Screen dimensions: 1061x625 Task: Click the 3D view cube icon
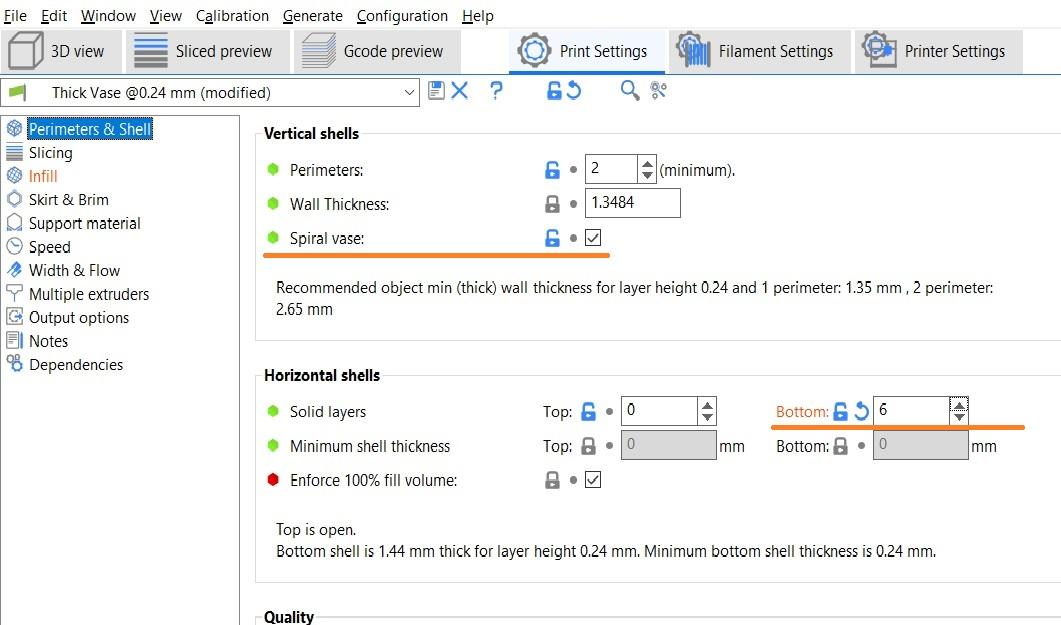click(26, 51)
